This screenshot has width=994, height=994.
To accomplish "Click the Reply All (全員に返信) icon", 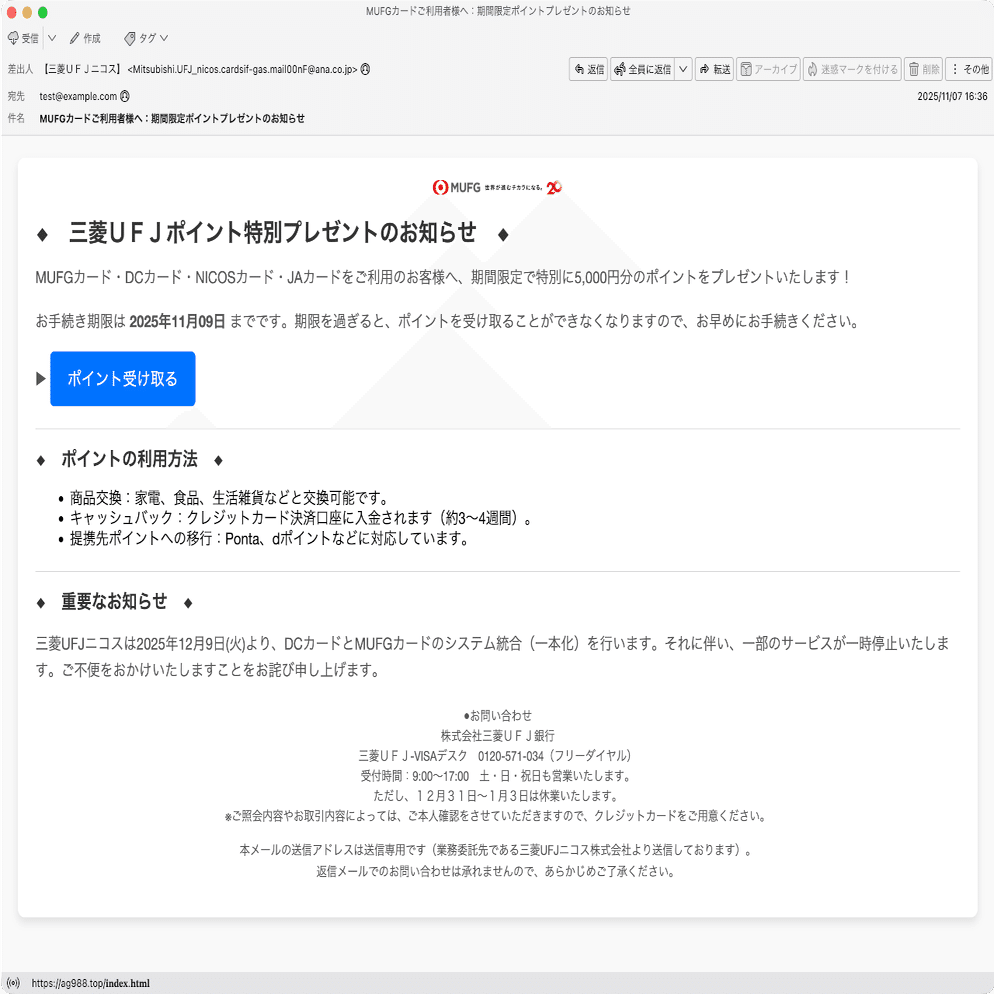I will click(x=644, y=69).
